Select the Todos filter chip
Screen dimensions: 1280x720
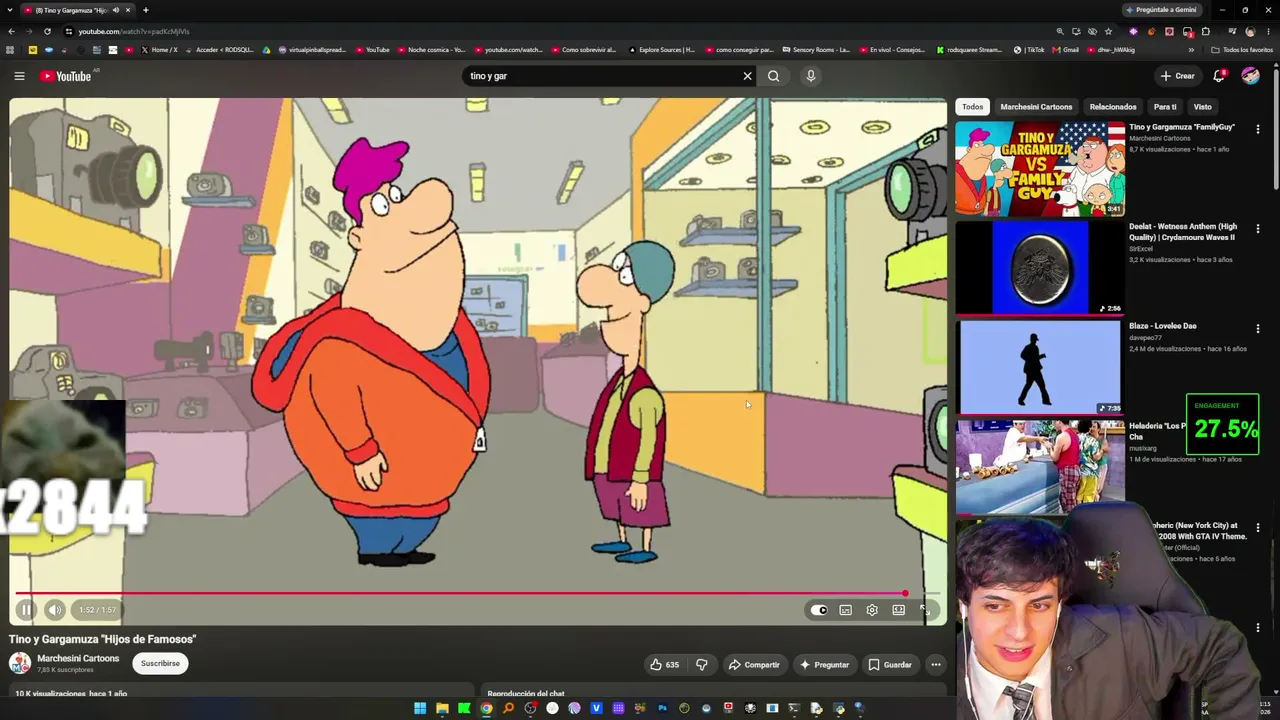(973, 107)
